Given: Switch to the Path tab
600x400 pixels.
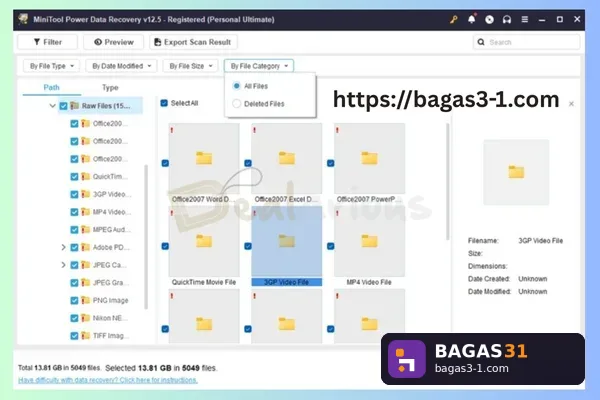Looking at the screenshot, I should (x=52, y=87).
